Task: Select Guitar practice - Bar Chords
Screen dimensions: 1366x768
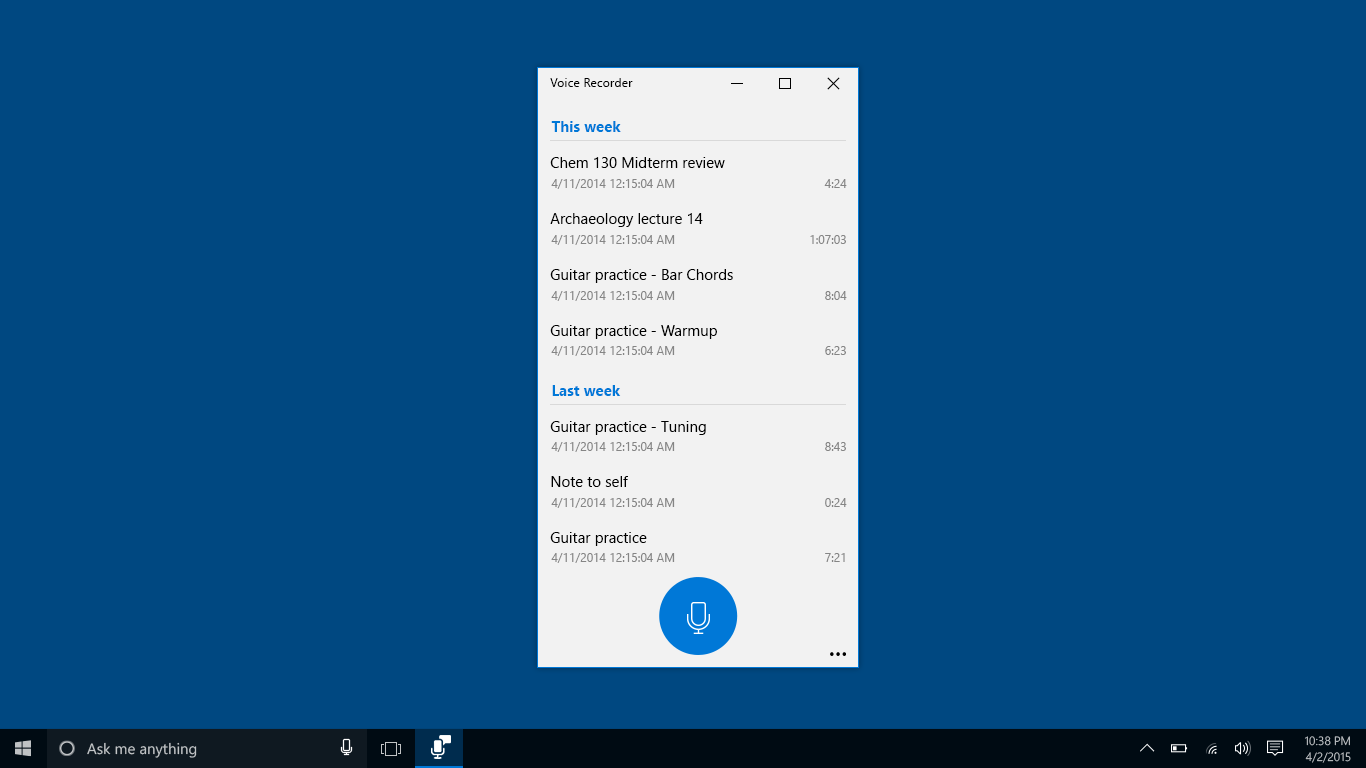Action: [697, 284]
